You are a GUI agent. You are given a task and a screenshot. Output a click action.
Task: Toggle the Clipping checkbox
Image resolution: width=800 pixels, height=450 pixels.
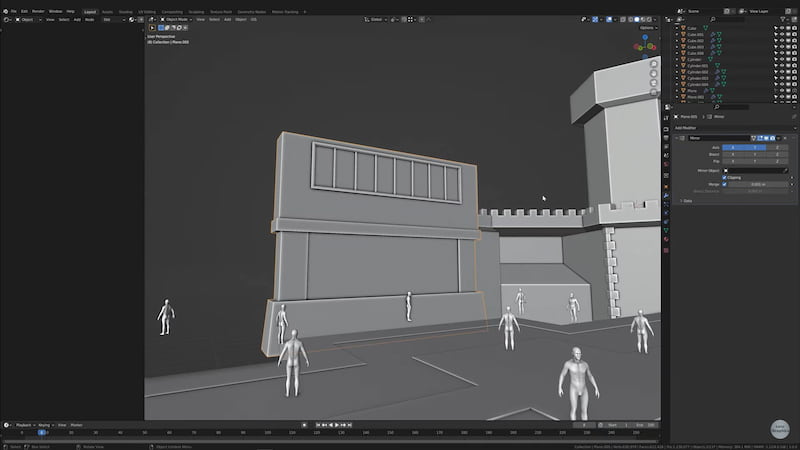click(724, 177)
